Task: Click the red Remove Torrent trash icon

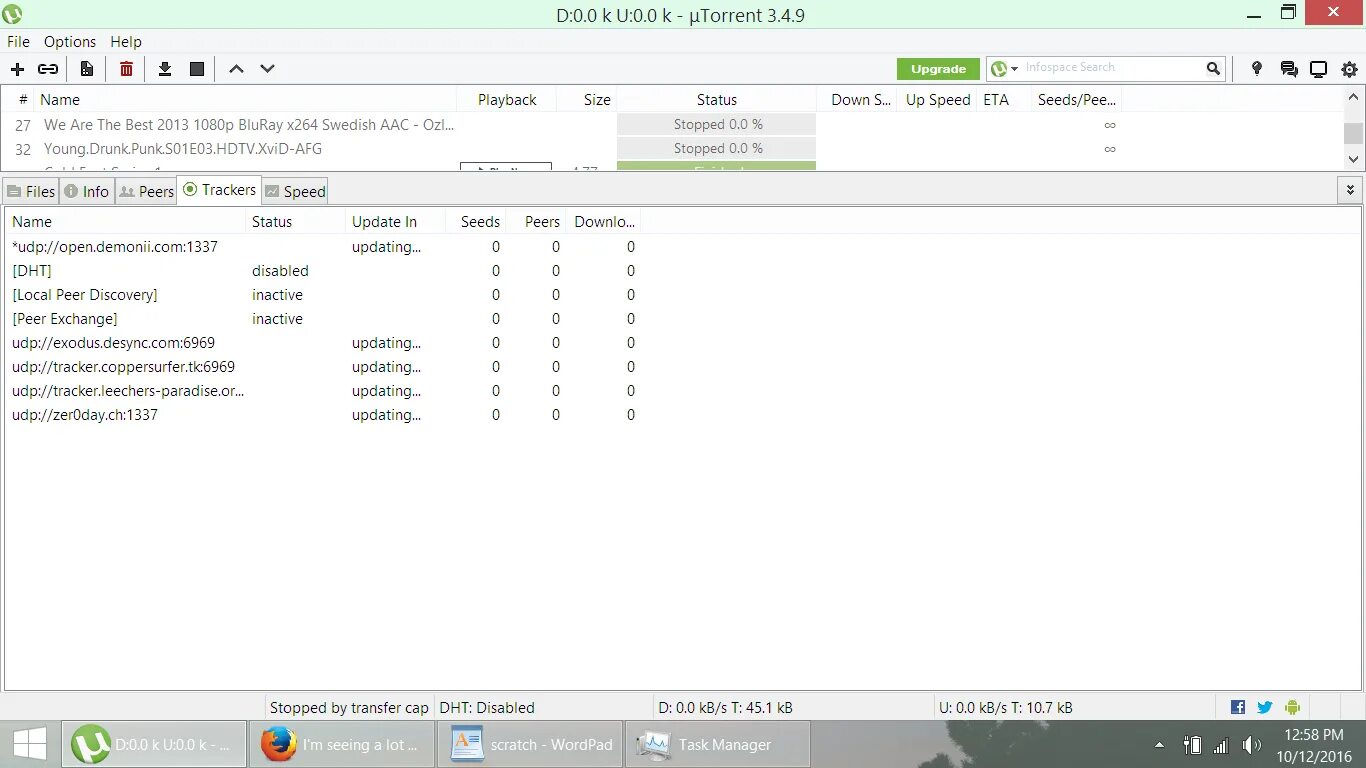Action: 126,69
